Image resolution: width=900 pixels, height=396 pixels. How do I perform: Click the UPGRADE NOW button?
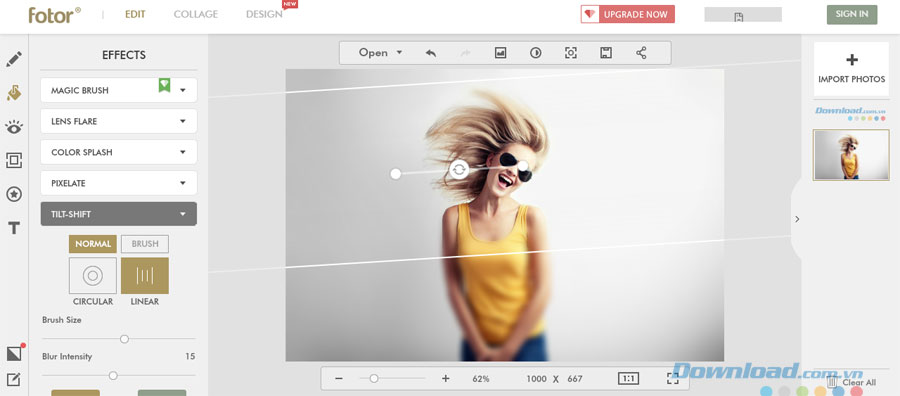point(627,14)
